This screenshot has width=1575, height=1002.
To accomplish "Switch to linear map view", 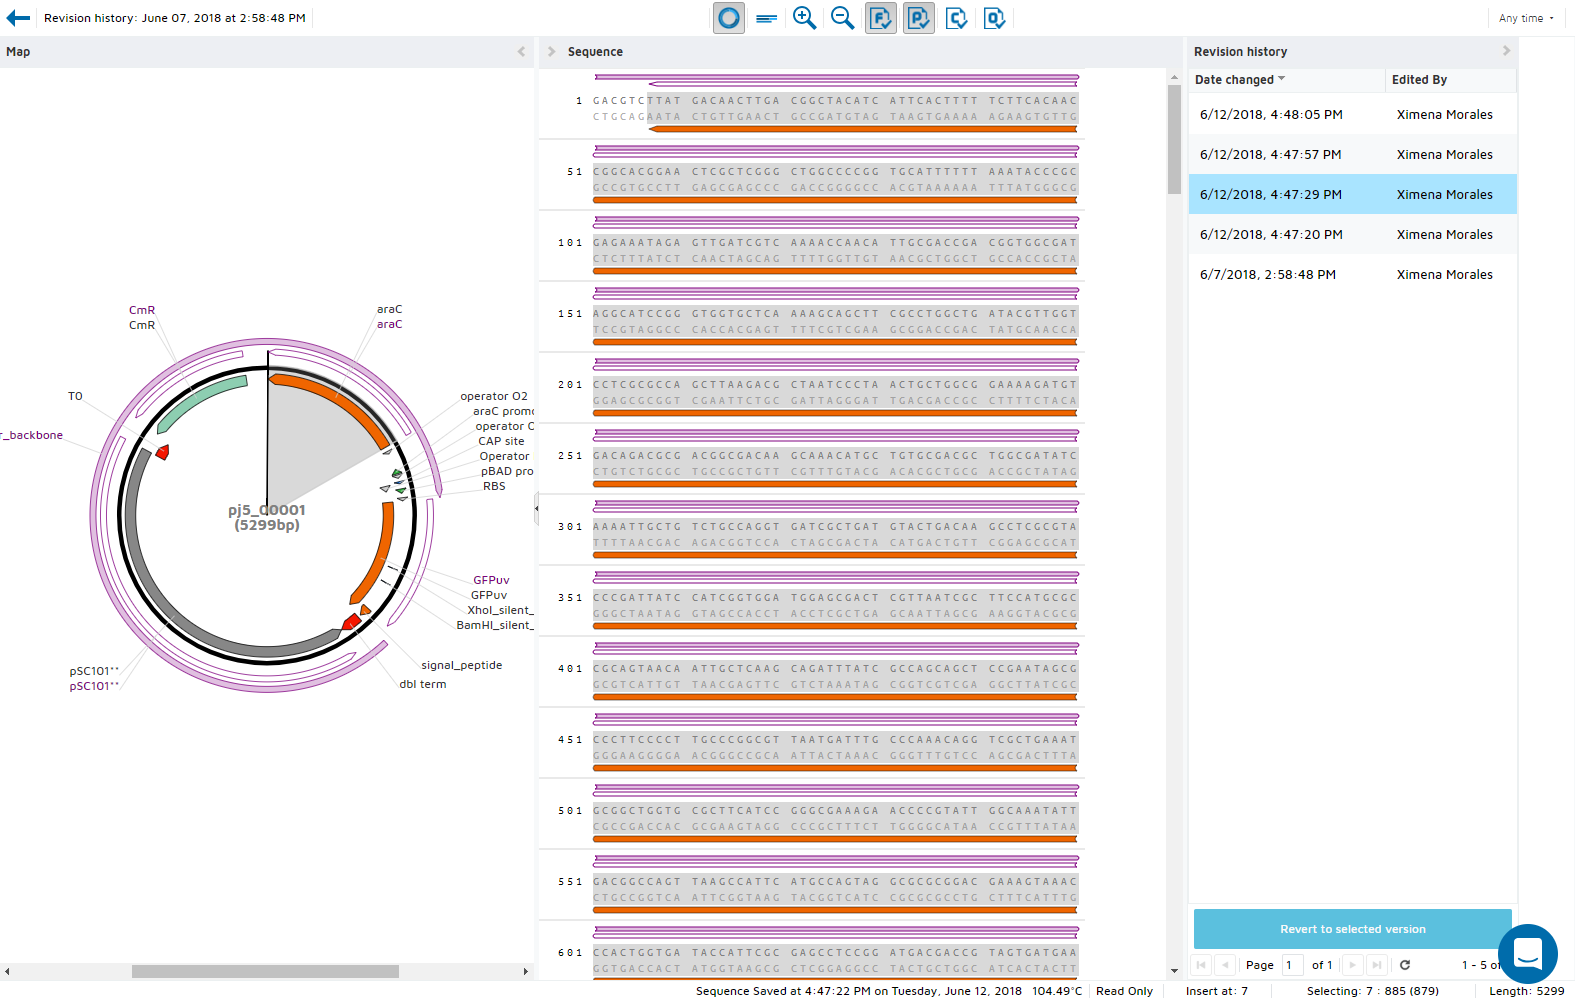I will click(x=767, y=18).
